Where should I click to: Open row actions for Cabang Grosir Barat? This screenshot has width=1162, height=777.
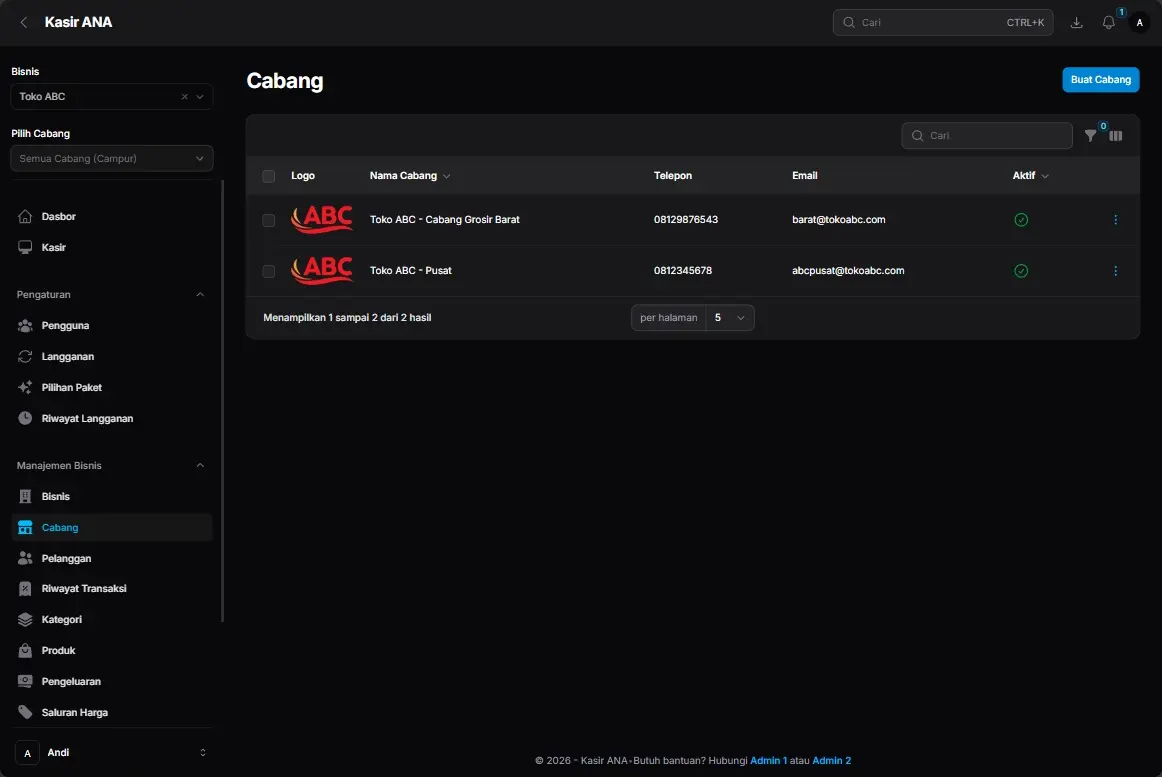coord(1115,219)
